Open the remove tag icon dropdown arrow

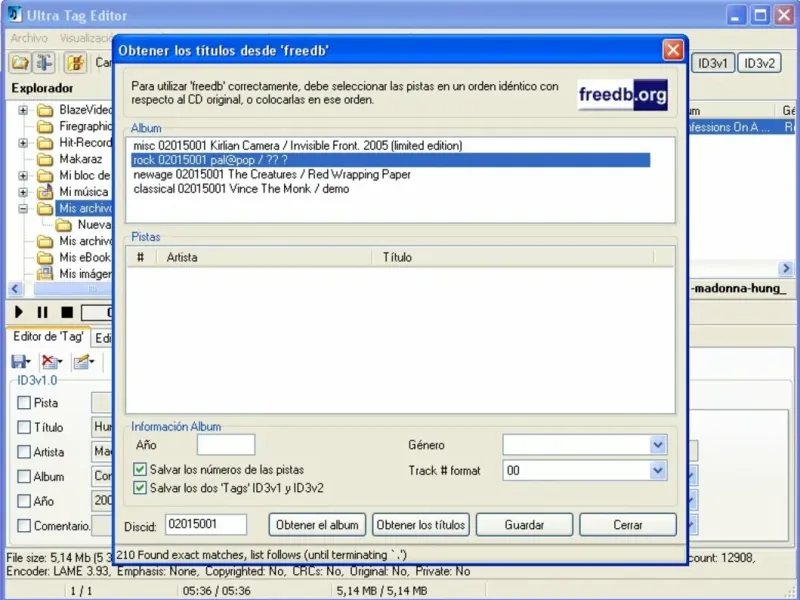pos(60,362)
